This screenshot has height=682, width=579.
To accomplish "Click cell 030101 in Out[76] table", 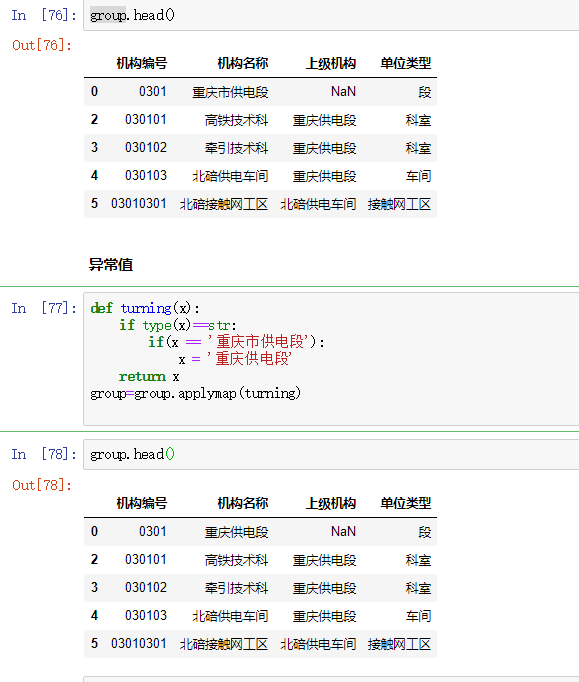I will pos(146,120).
